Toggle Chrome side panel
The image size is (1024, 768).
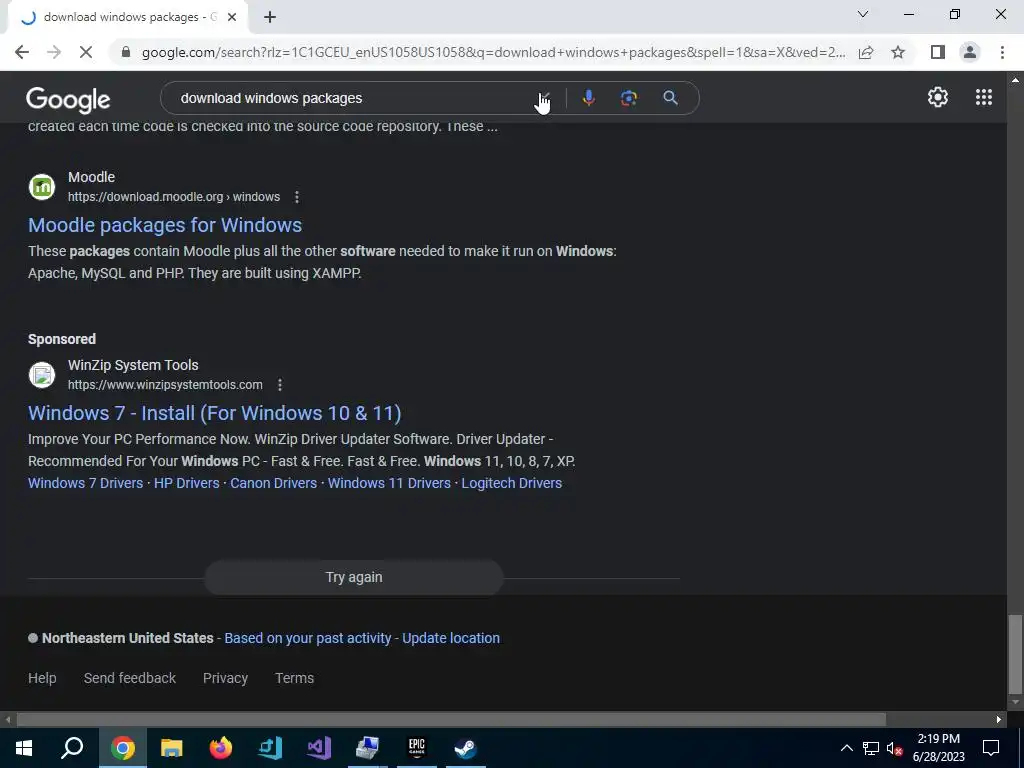937,52
